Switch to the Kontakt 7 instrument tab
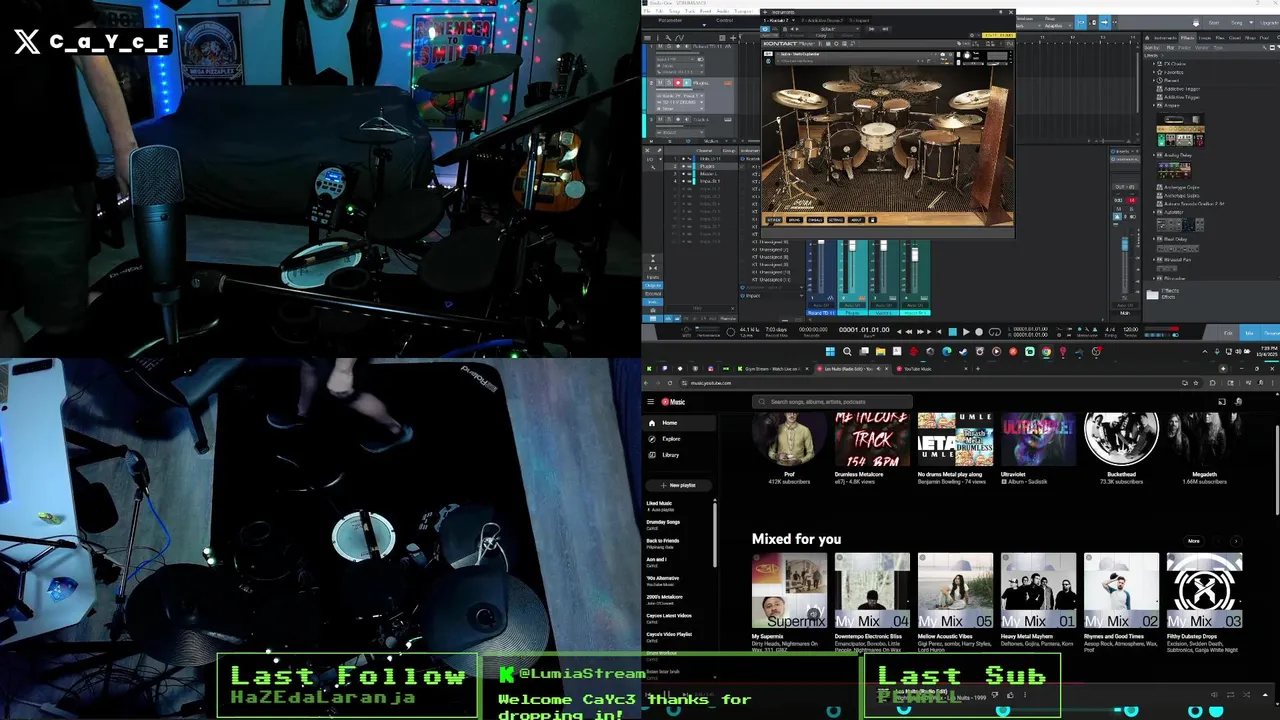This screenshot has height=720, width=1280. (776, 20)
